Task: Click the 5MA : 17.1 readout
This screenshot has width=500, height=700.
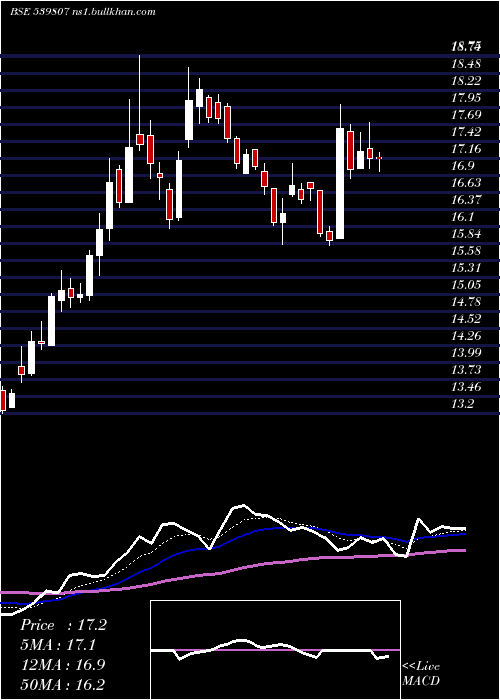Action: 58,645
